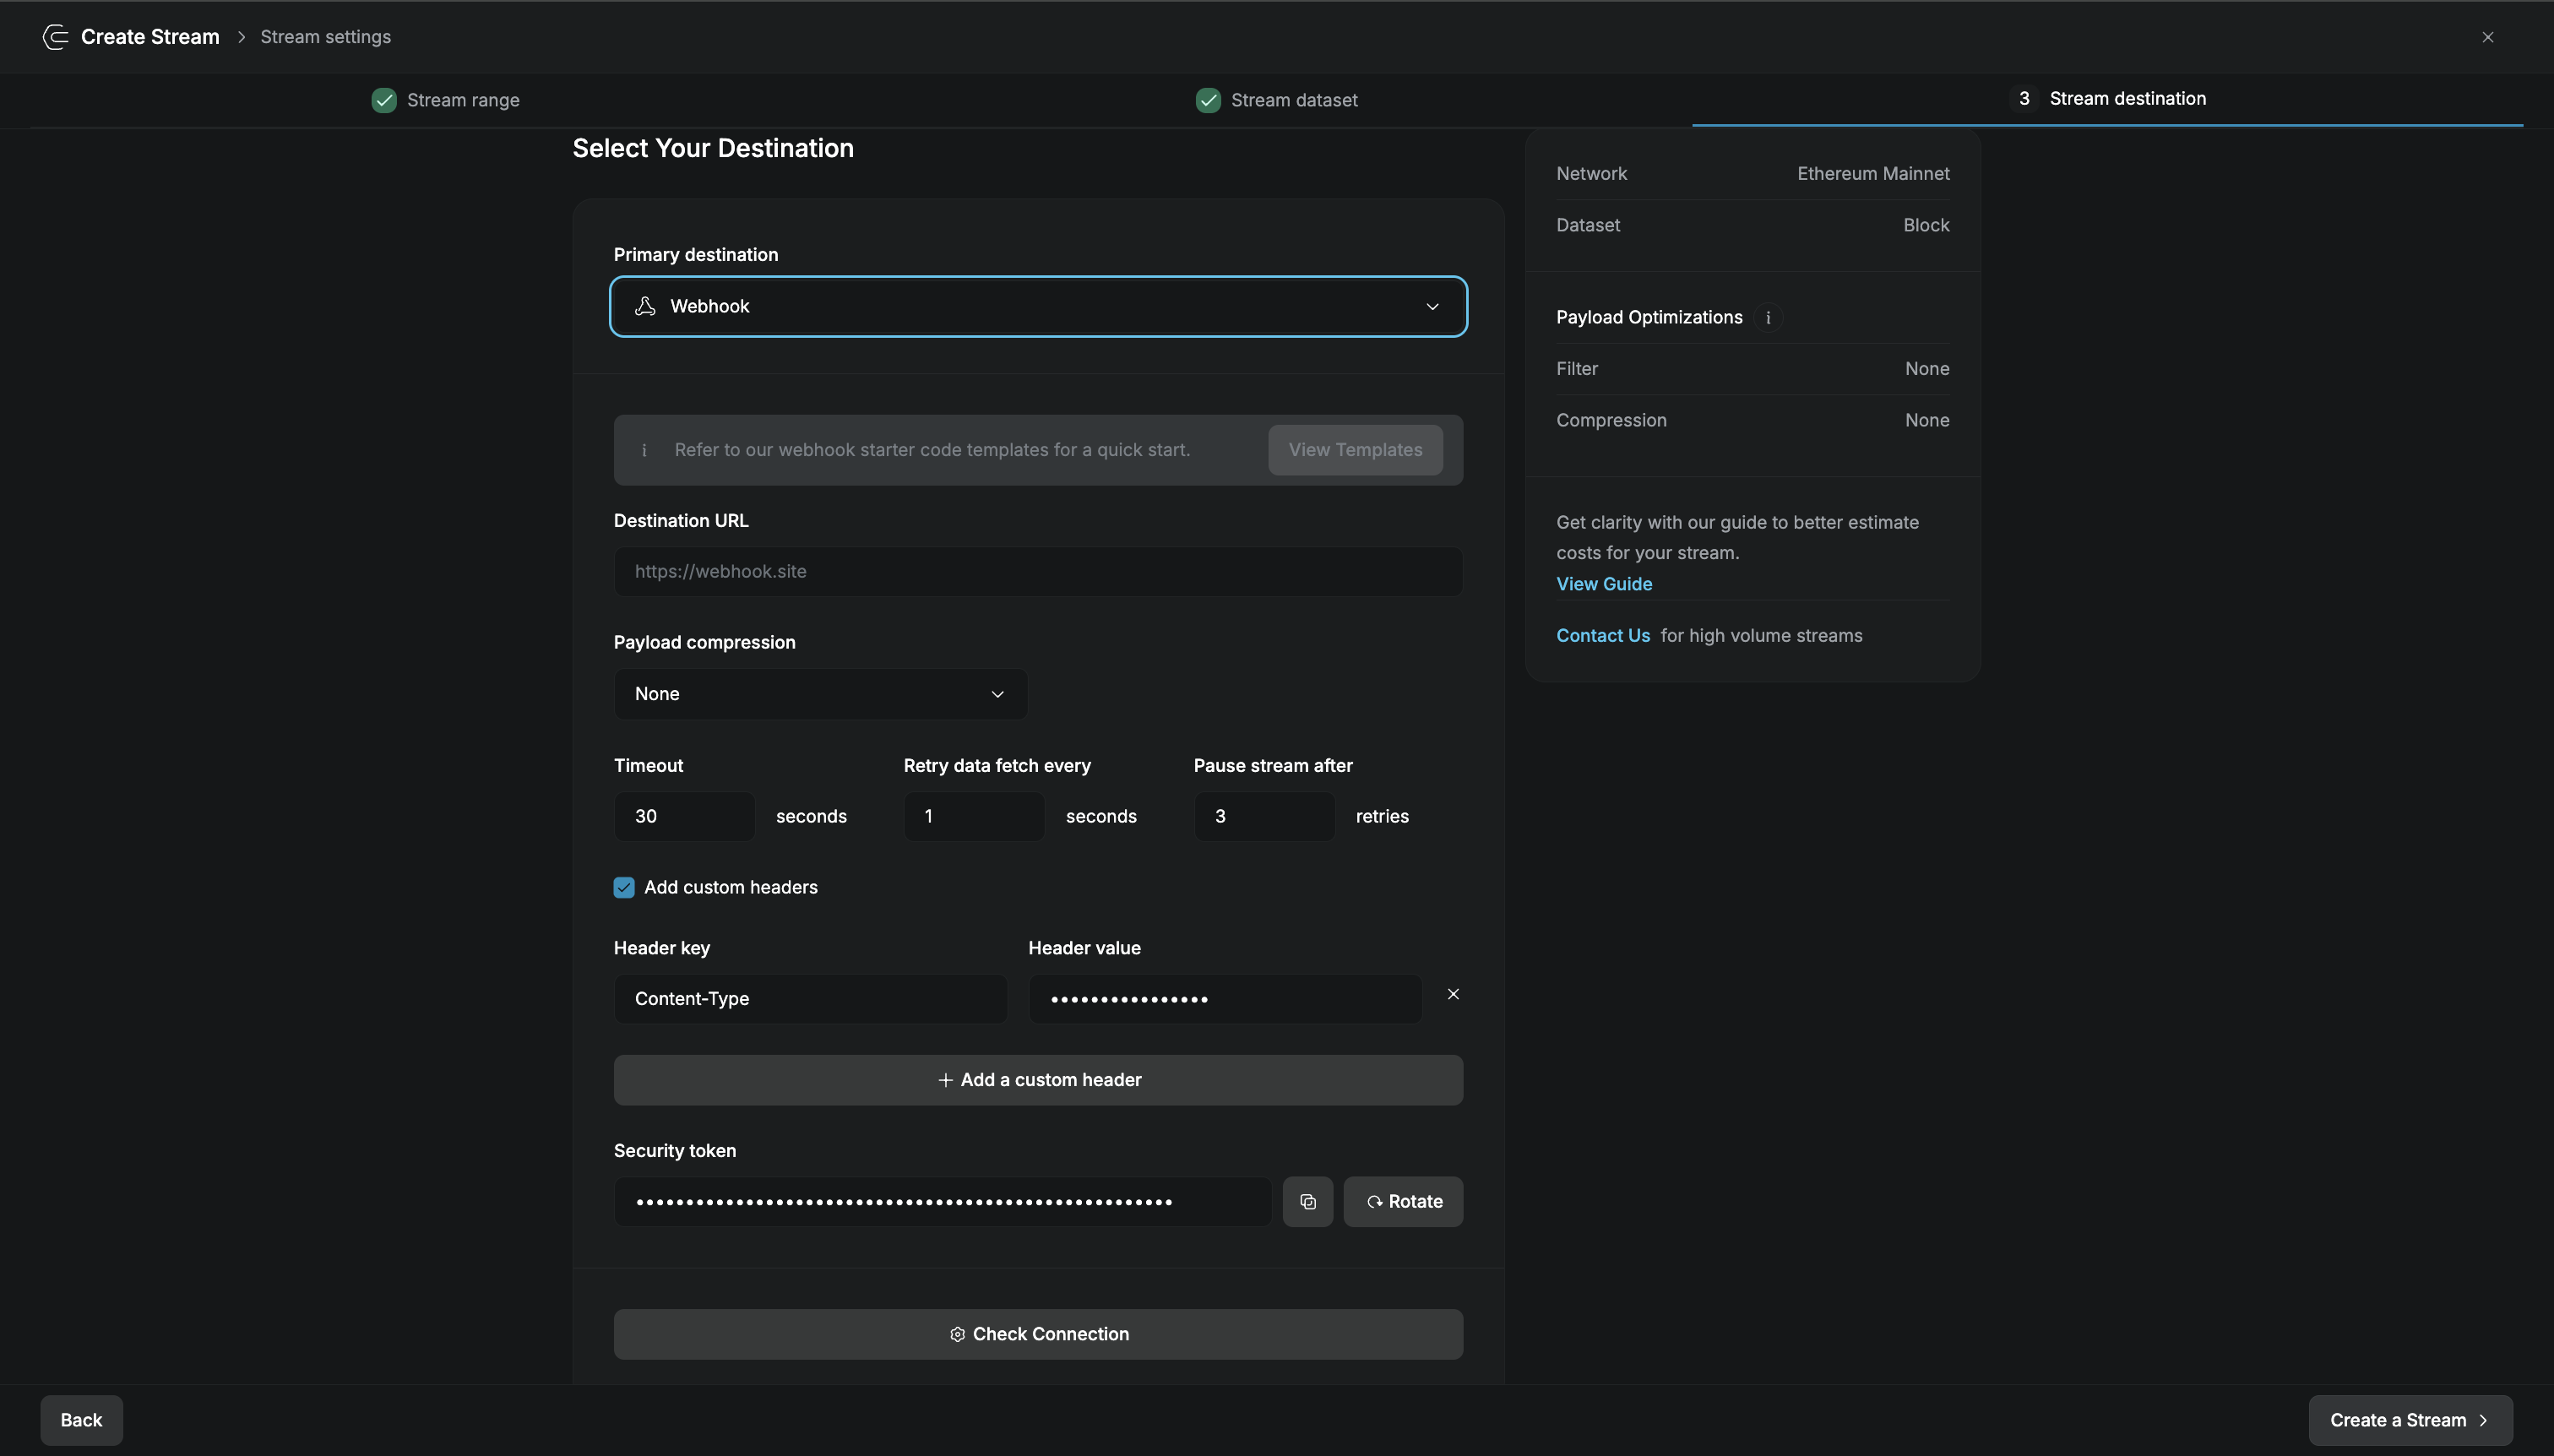The height and width of the screenshot is (1456, 2554).
Task: Click the Stream dataset green checkmark icon
Action: click(x=1208, y=100)
